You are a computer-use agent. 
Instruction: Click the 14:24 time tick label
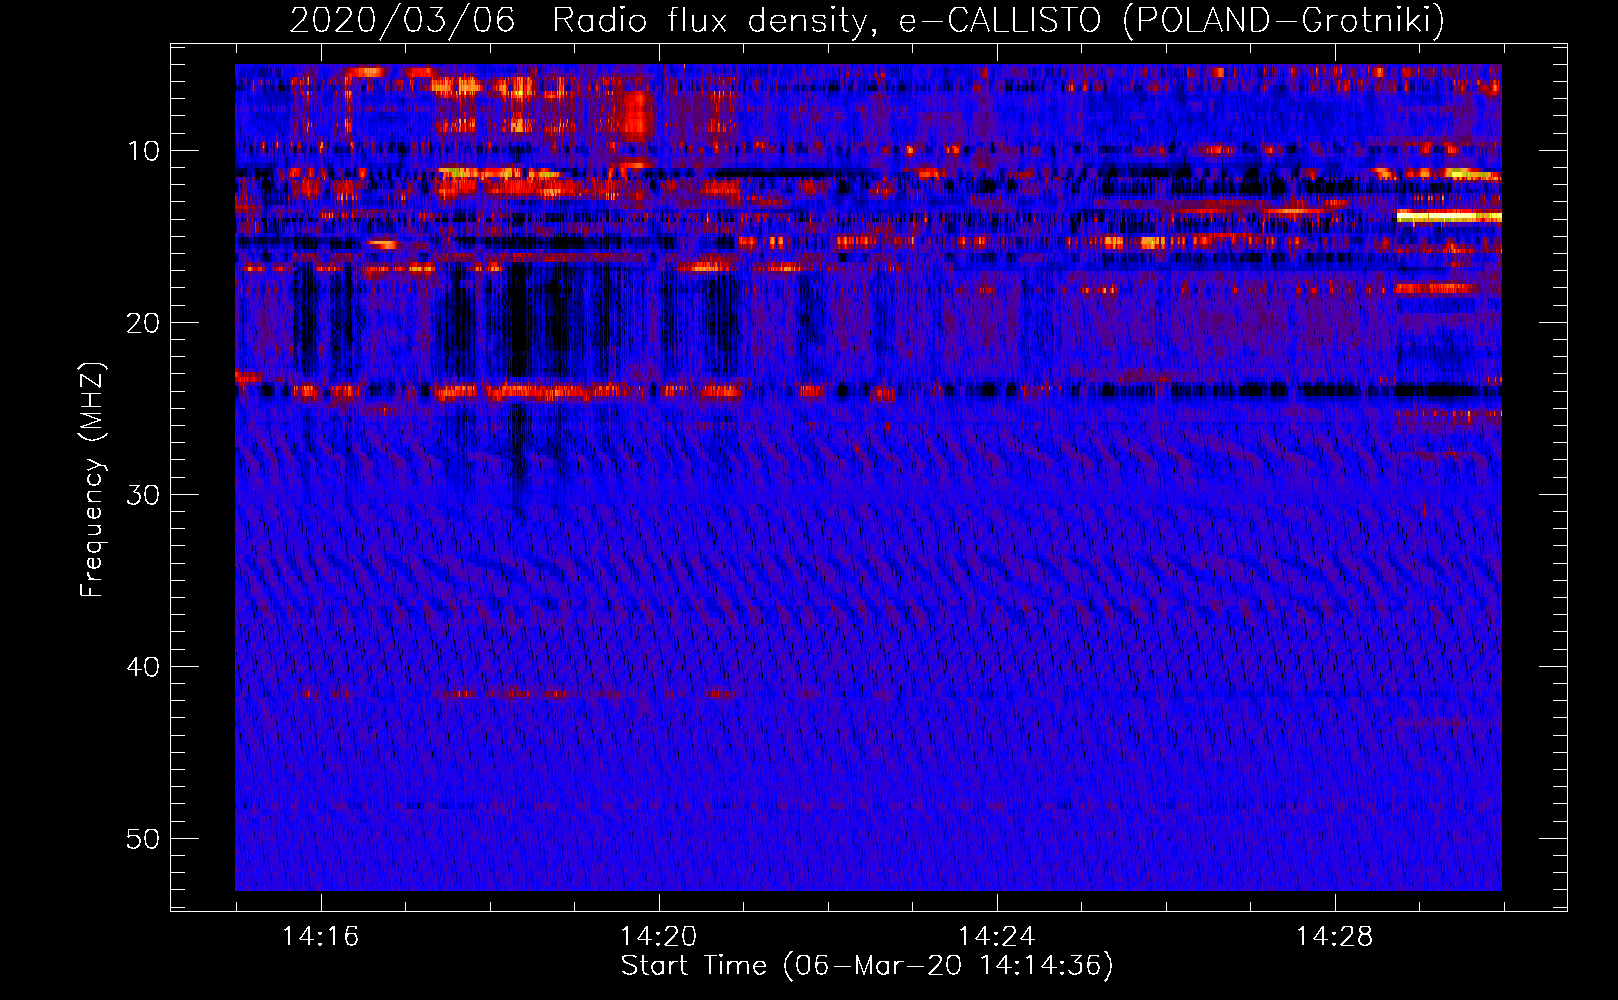point(997,937)
